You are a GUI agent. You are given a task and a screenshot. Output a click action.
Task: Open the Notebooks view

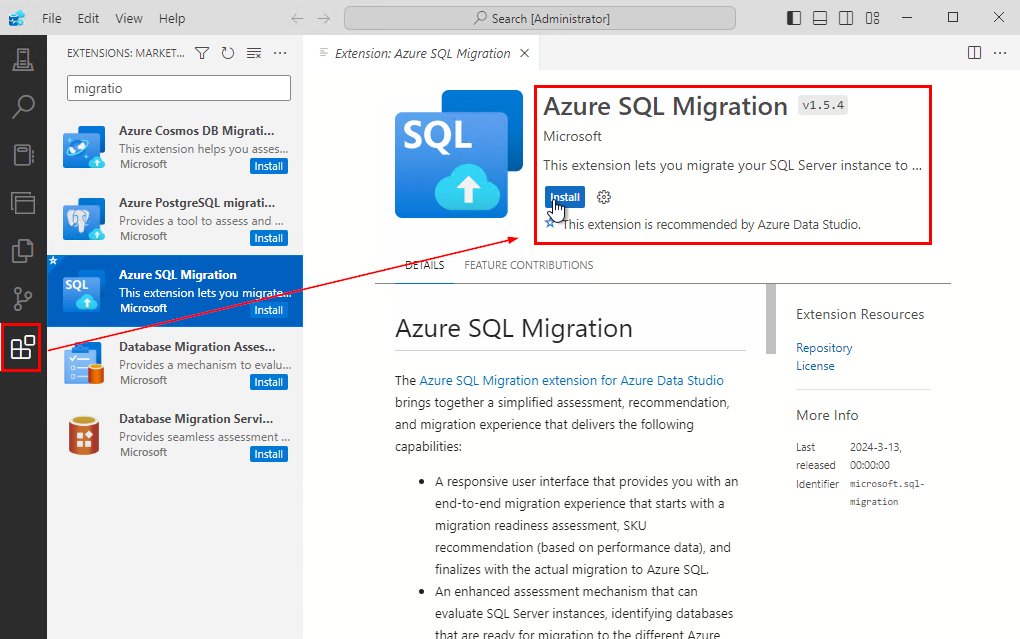22,154
